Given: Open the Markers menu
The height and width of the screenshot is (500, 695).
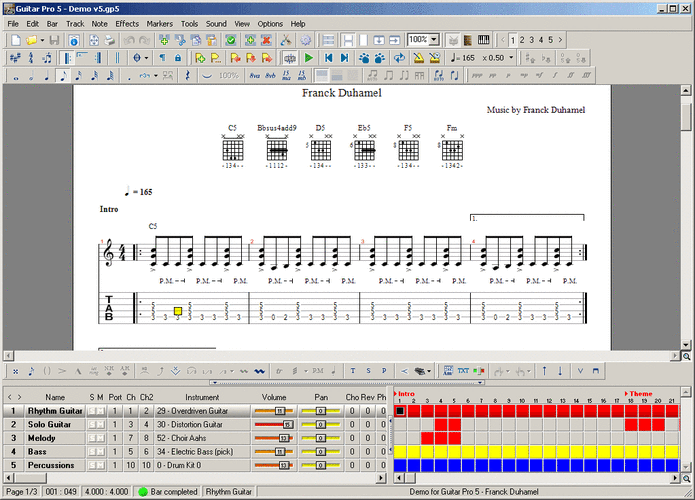Looking at the screenshot, I should [x=160, y=24].
